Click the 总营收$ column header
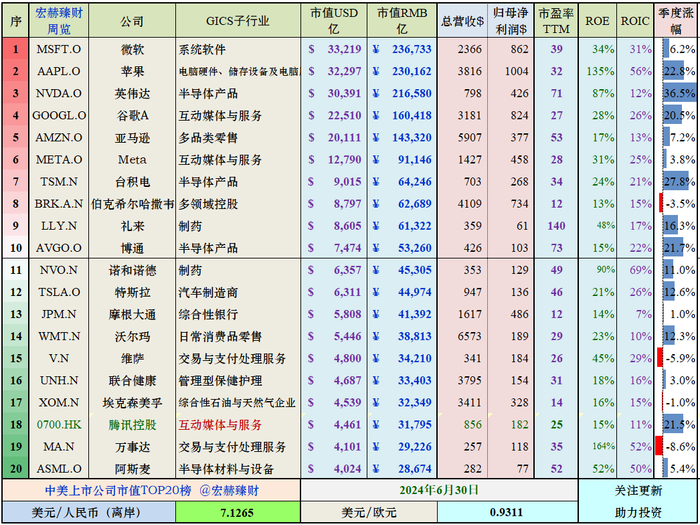Screen dimensions: 700x525 [x=462, y=21]
